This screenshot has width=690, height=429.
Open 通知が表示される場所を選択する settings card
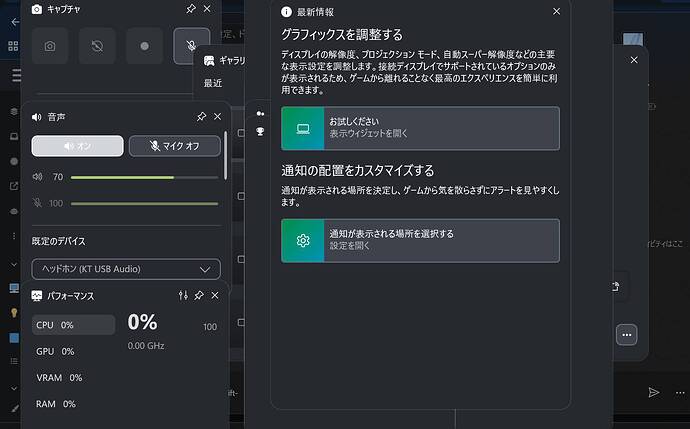420,241
